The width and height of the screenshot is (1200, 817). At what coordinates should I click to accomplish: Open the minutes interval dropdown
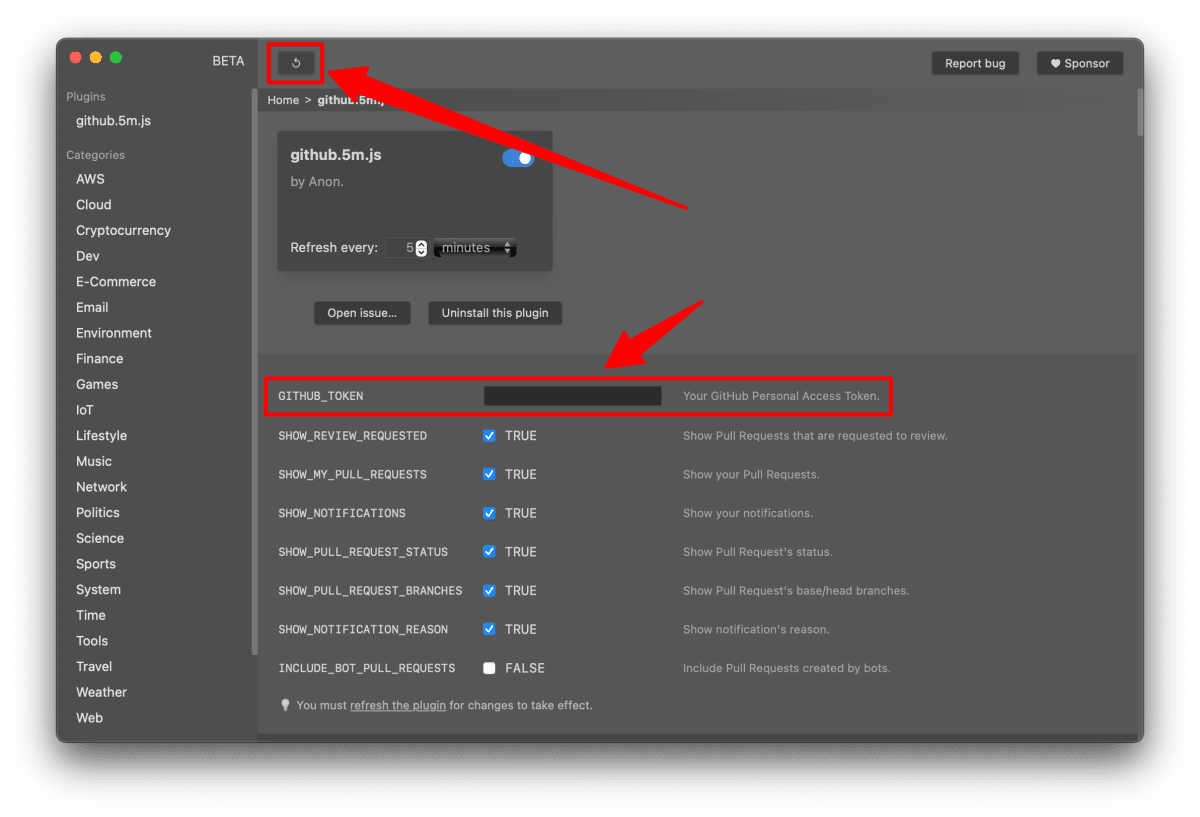coord(475,248)
